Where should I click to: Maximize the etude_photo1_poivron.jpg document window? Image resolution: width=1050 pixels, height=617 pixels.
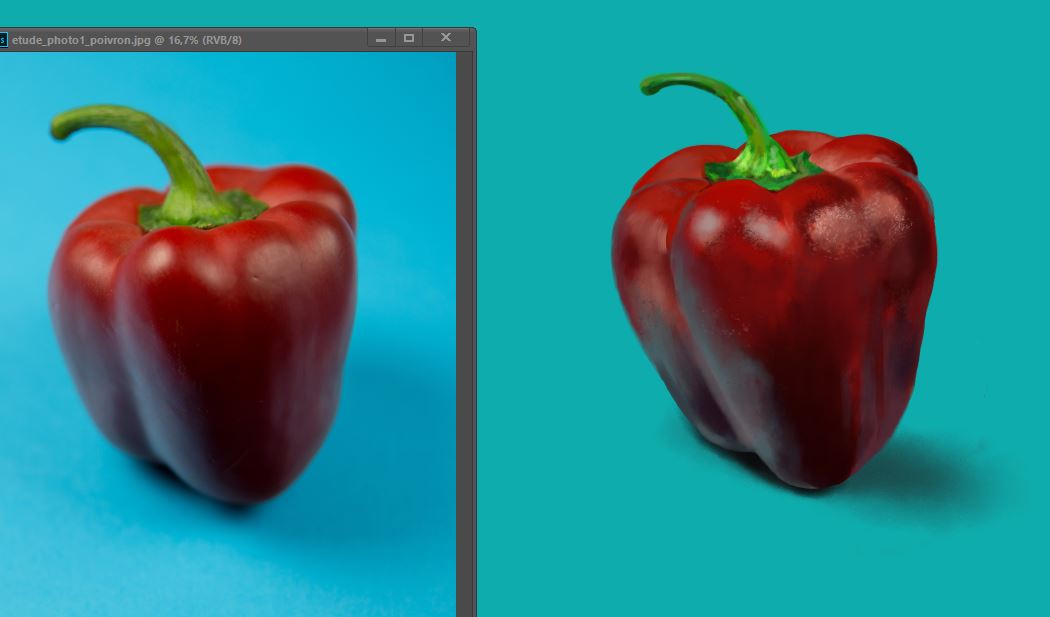coord(409,38)
